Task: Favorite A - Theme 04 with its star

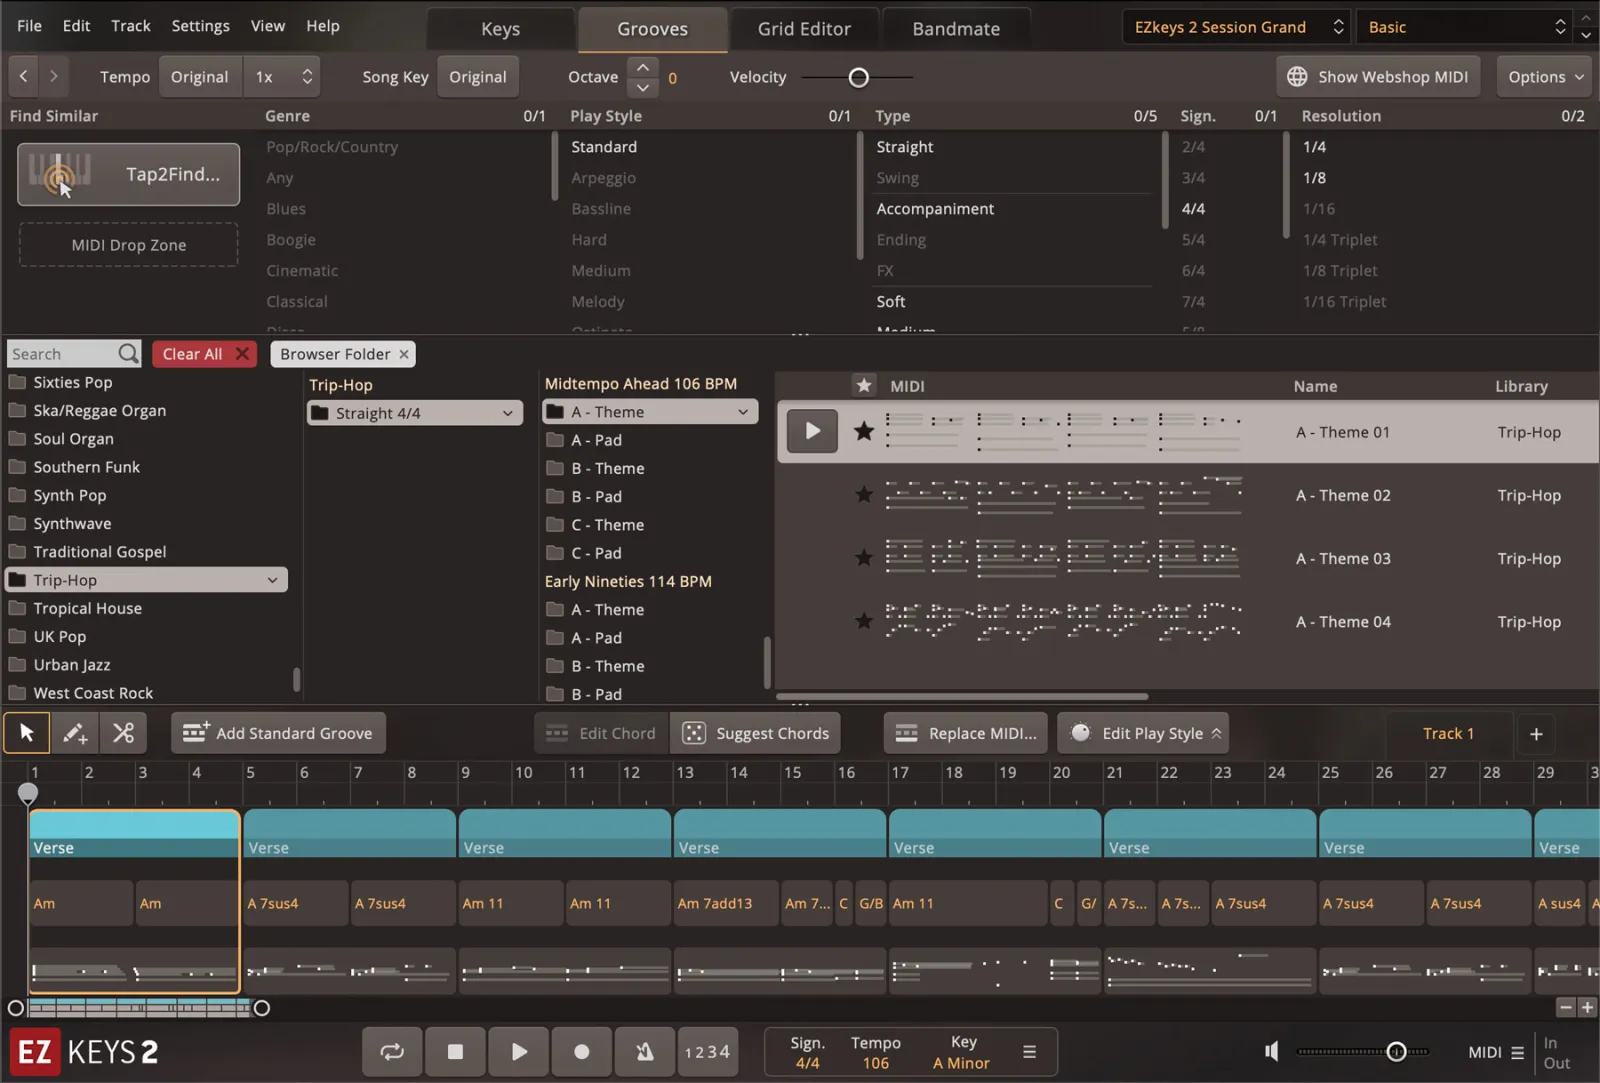Action: (864, 621)
